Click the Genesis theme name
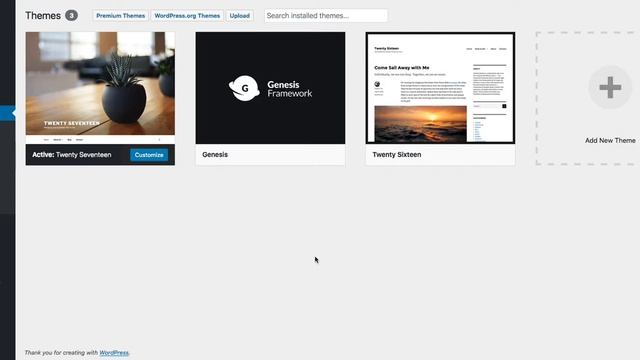Viewport: 640px width, 360px height. tap(215, 155)
